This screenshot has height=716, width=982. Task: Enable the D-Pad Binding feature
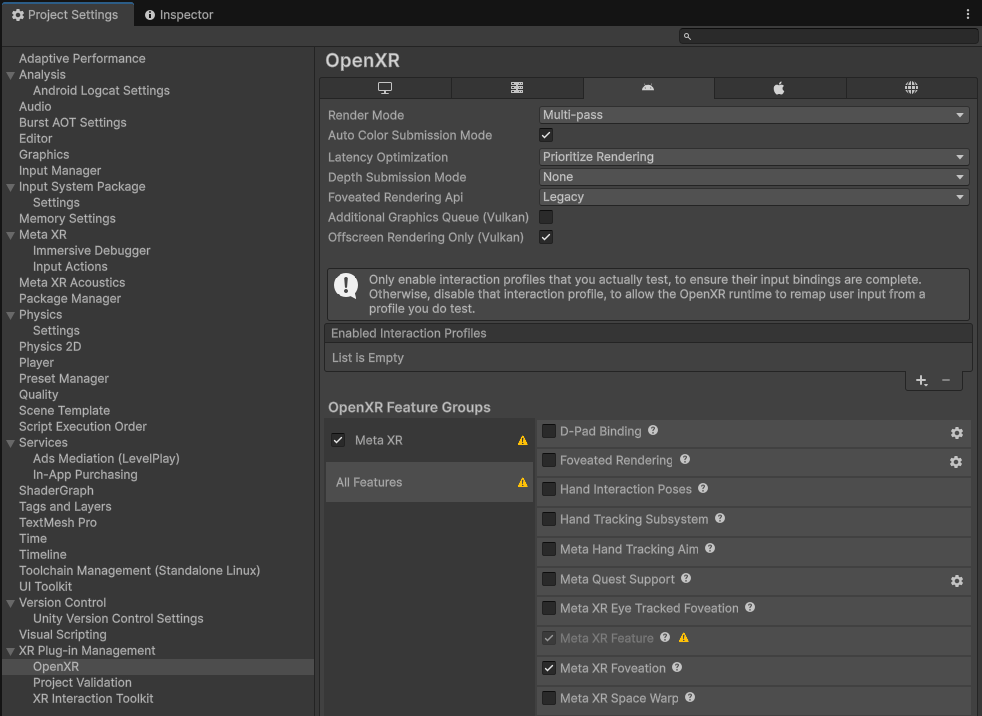pyautogui.click(x=549, y=431)
